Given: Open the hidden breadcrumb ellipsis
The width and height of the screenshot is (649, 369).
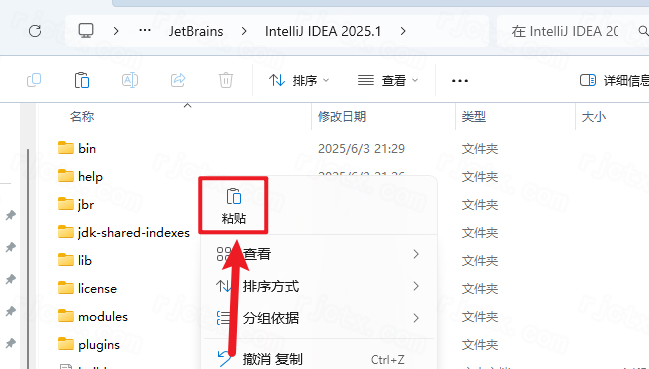Looking at the screenshot, I should click(x=145, y=31).
